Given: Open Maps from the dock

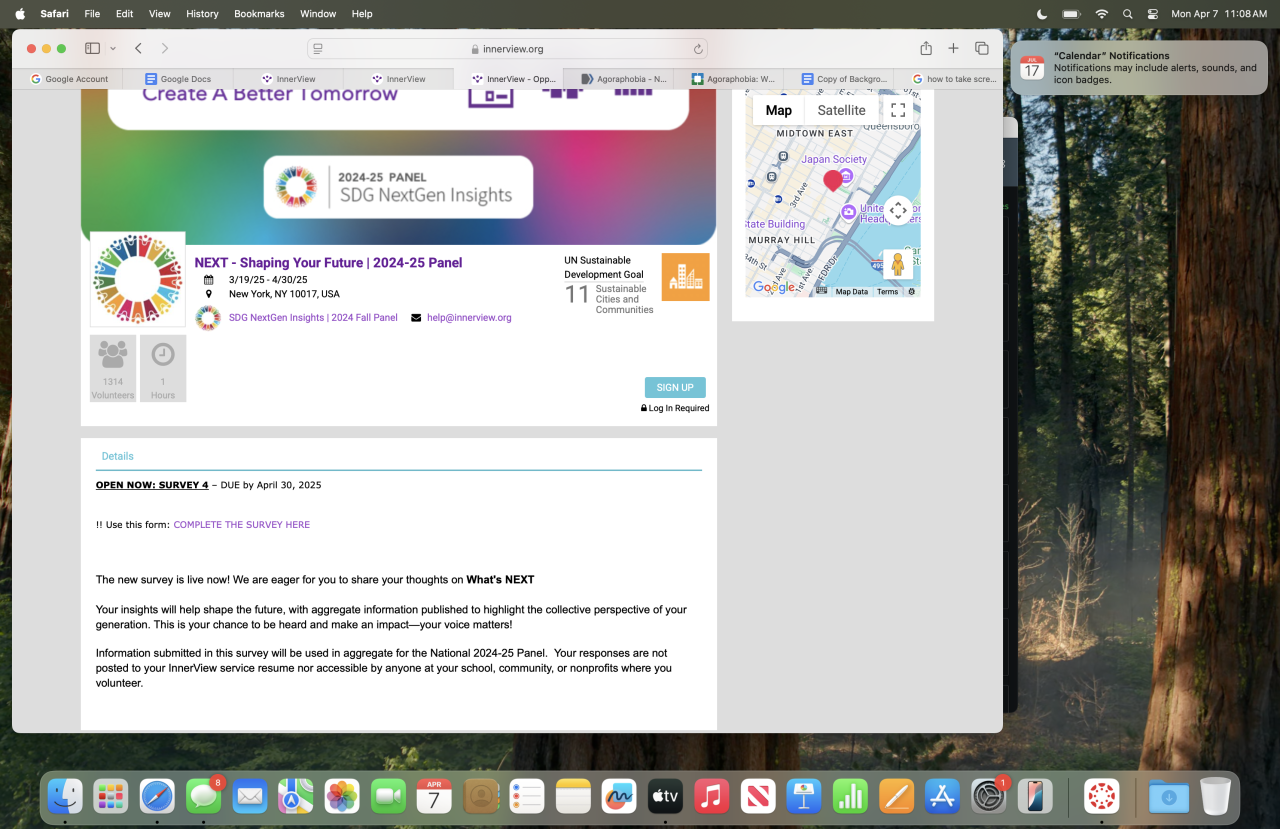Looking at the screenshot, I should tap(295, 796).
